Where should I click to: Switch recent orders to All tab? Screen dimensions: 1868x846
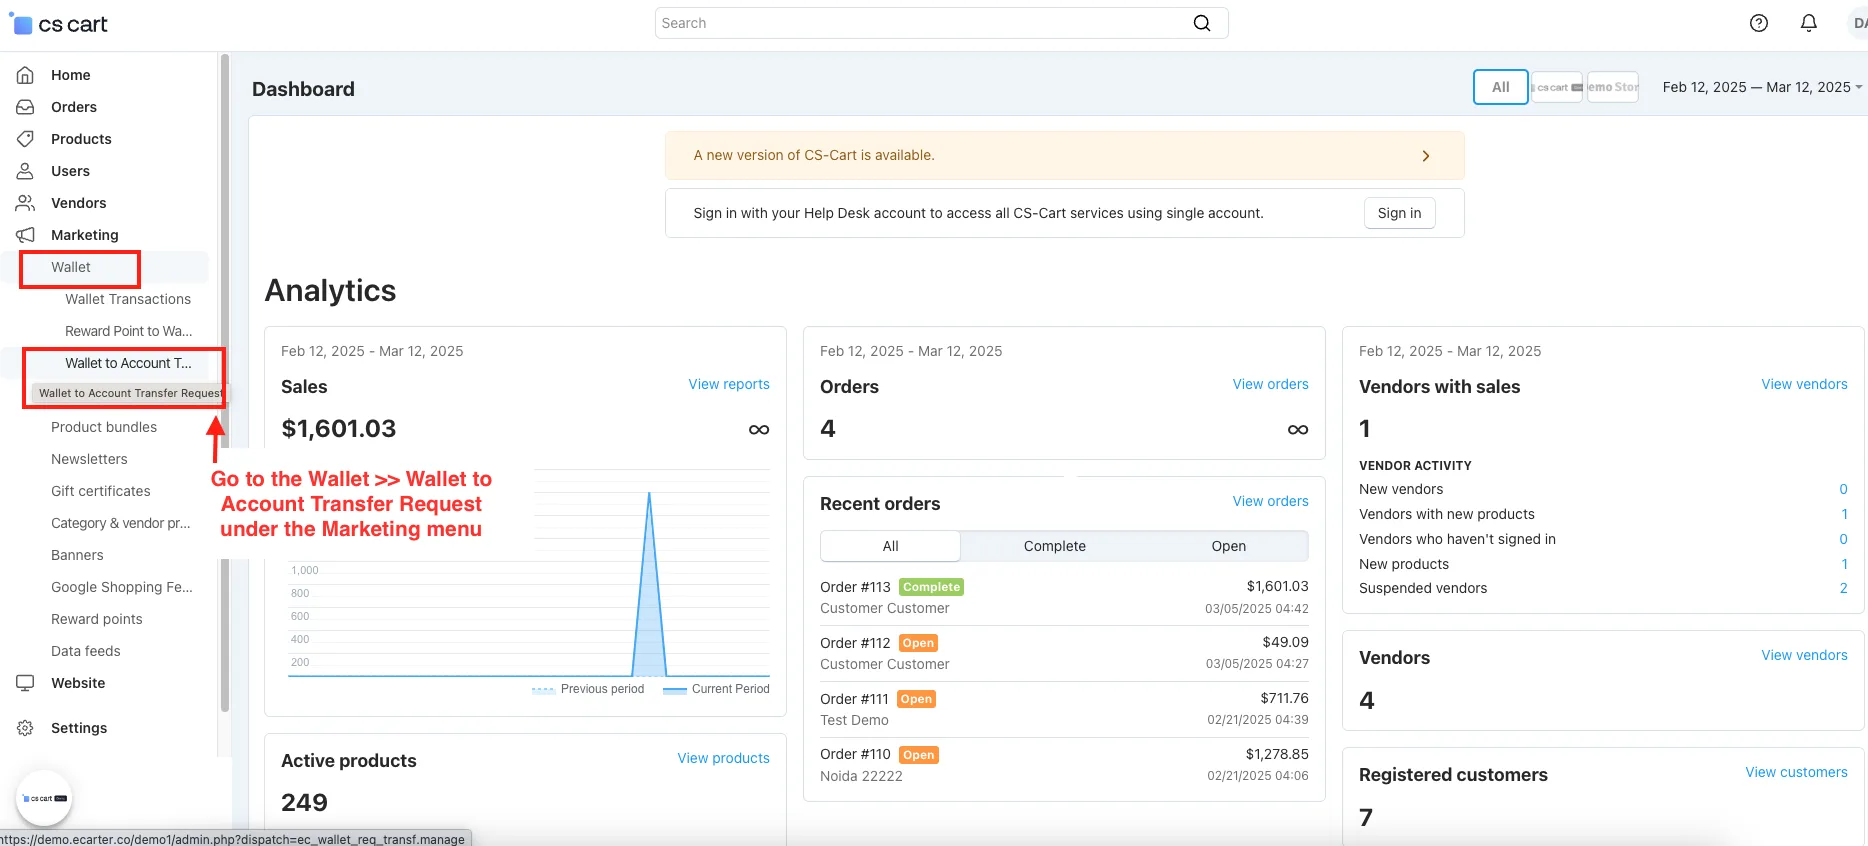pyautogui.click(x=891, y=546)
